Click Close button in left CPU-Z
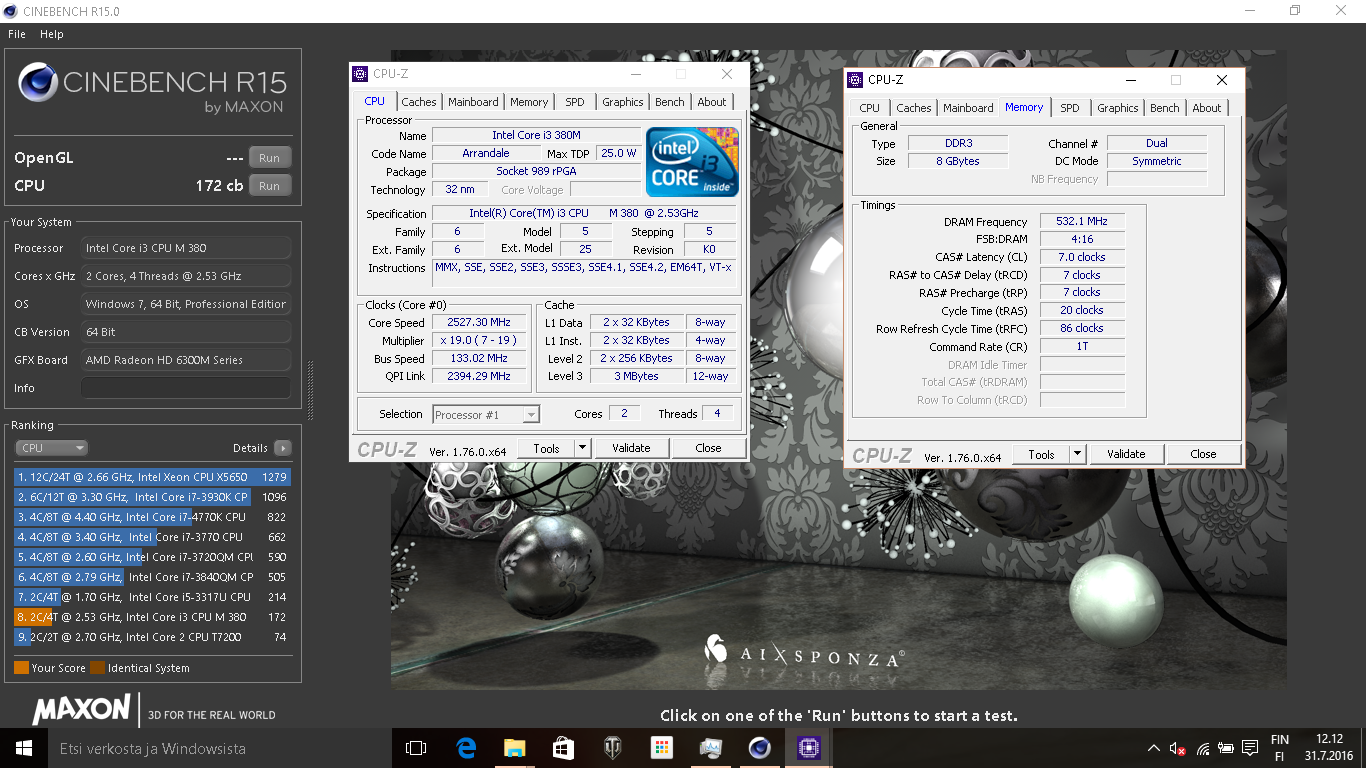 pos(708,448)
